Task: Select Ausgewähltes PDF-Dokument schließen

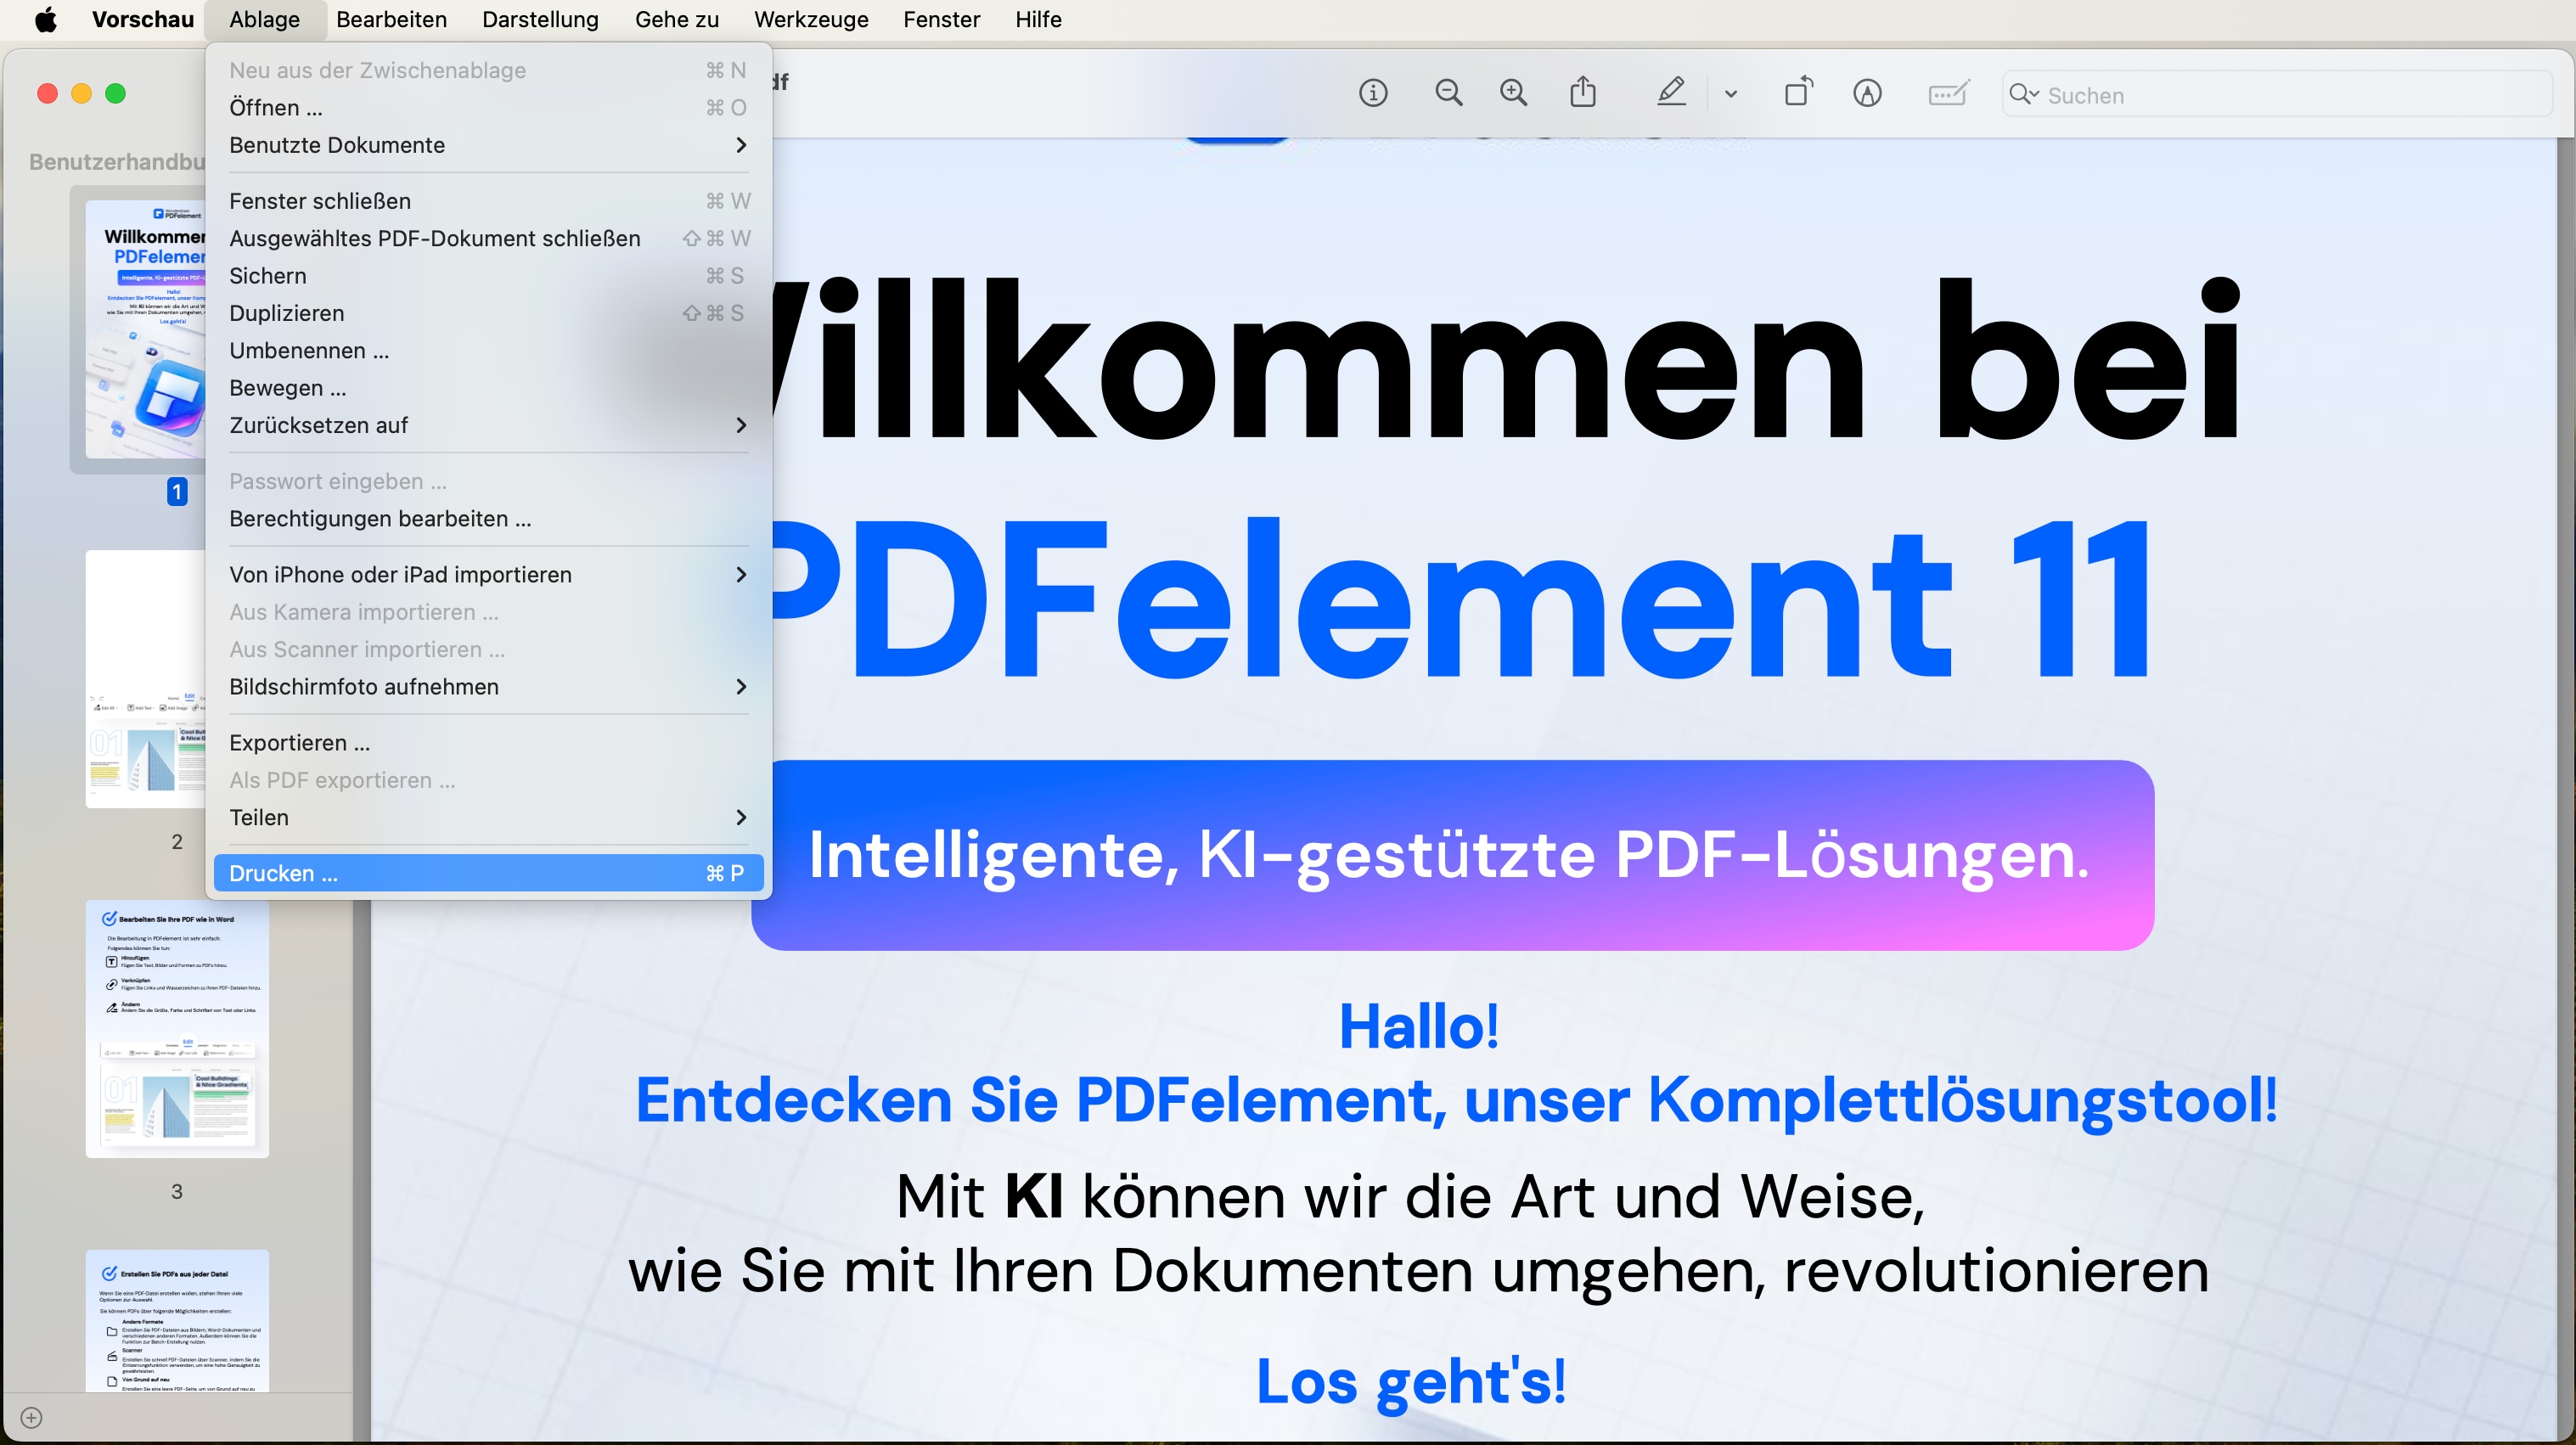Action: point(488,238)
